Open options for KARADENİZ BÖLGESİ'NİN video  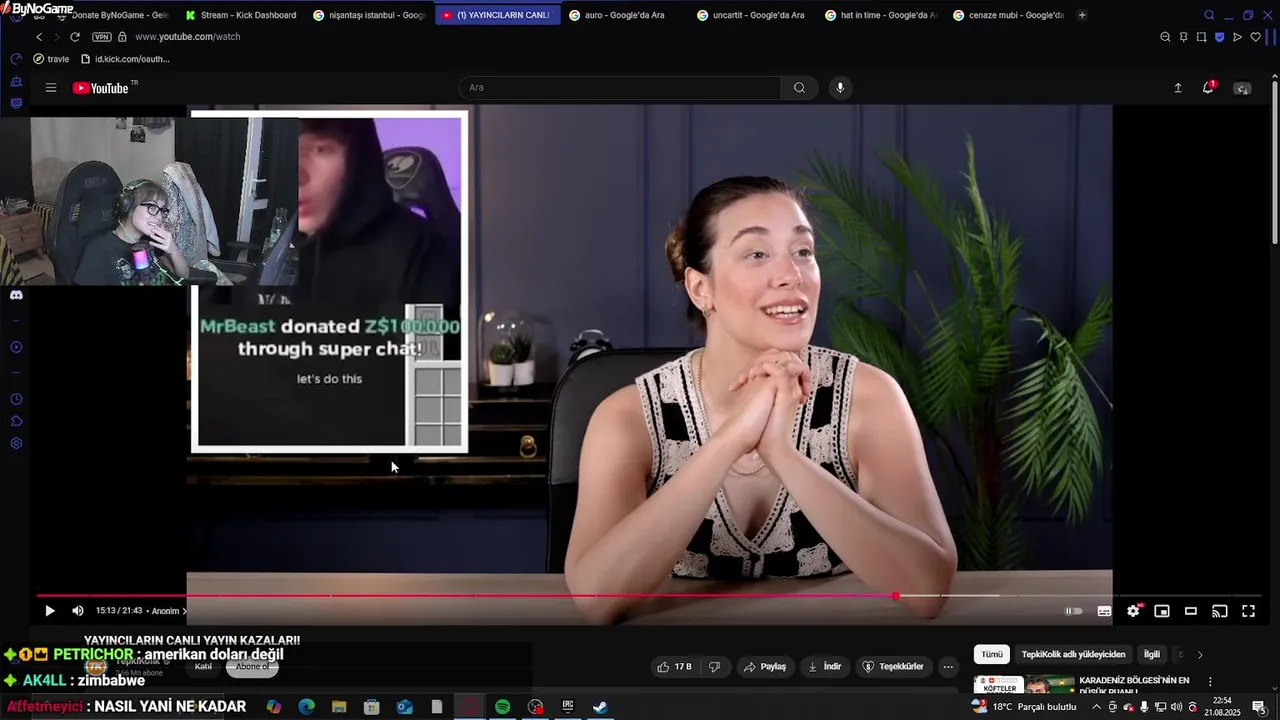(x=1210, y=682)
